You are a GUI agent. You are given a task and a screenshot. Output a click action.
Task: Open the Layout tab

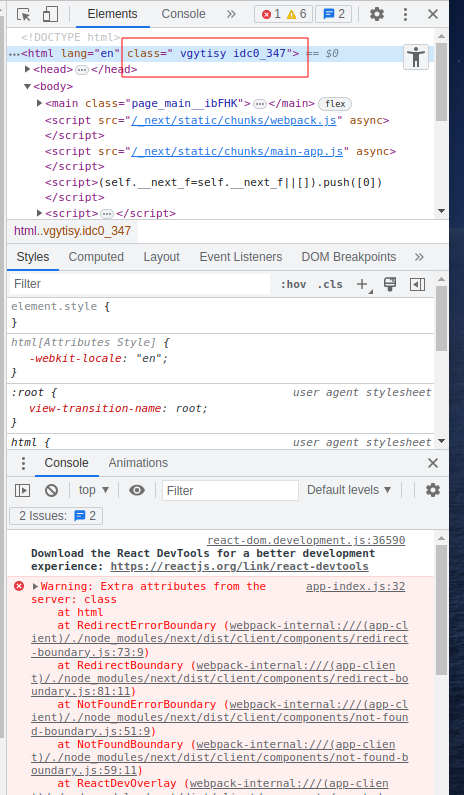pyautogui.click(x=161, y=257)
